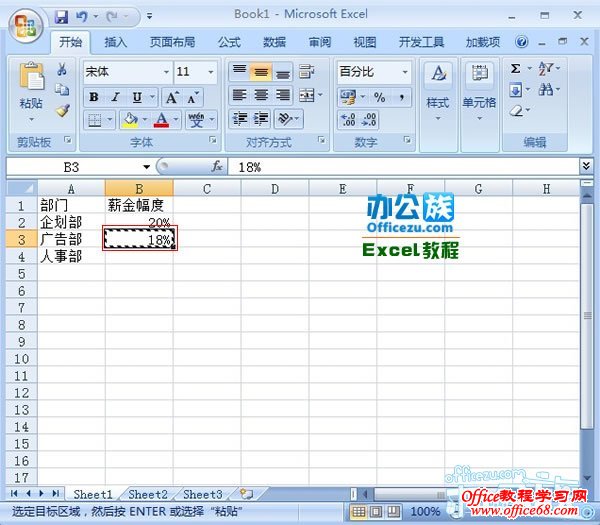Apply borders with the border icon

95,120
